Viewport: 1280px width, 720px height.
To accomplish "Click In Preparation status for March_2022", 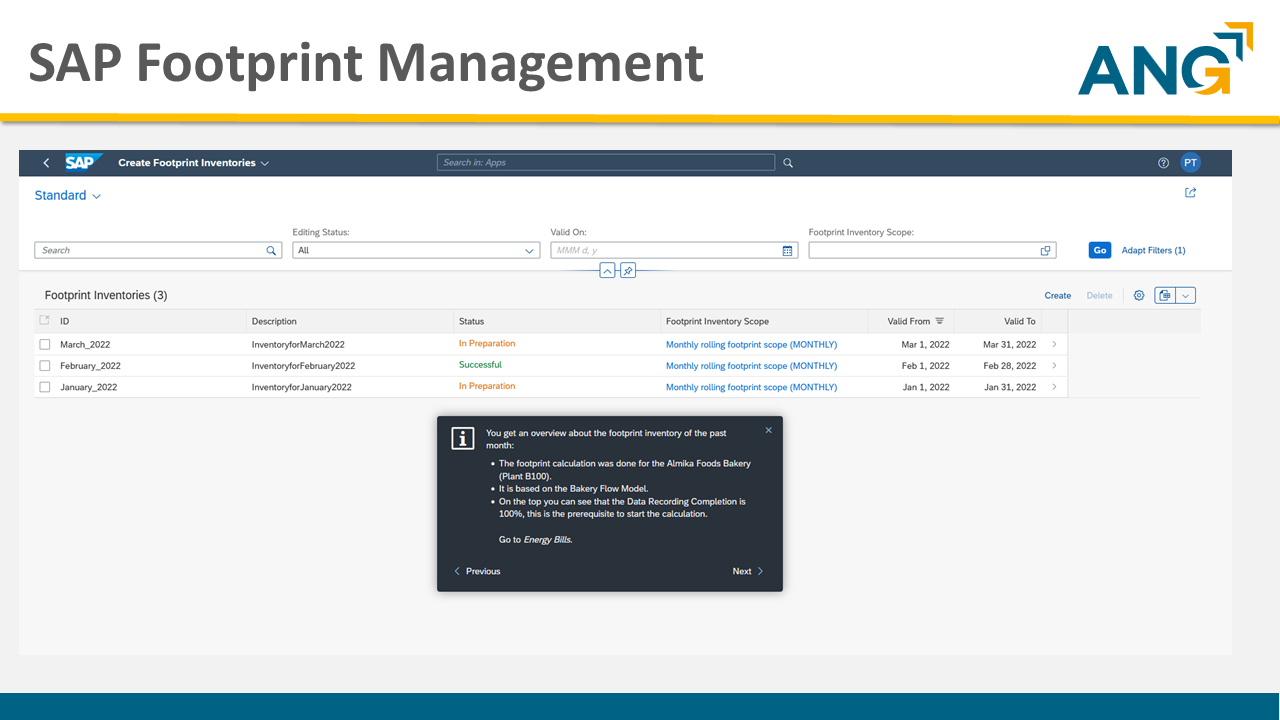I will tap(487, 343).
